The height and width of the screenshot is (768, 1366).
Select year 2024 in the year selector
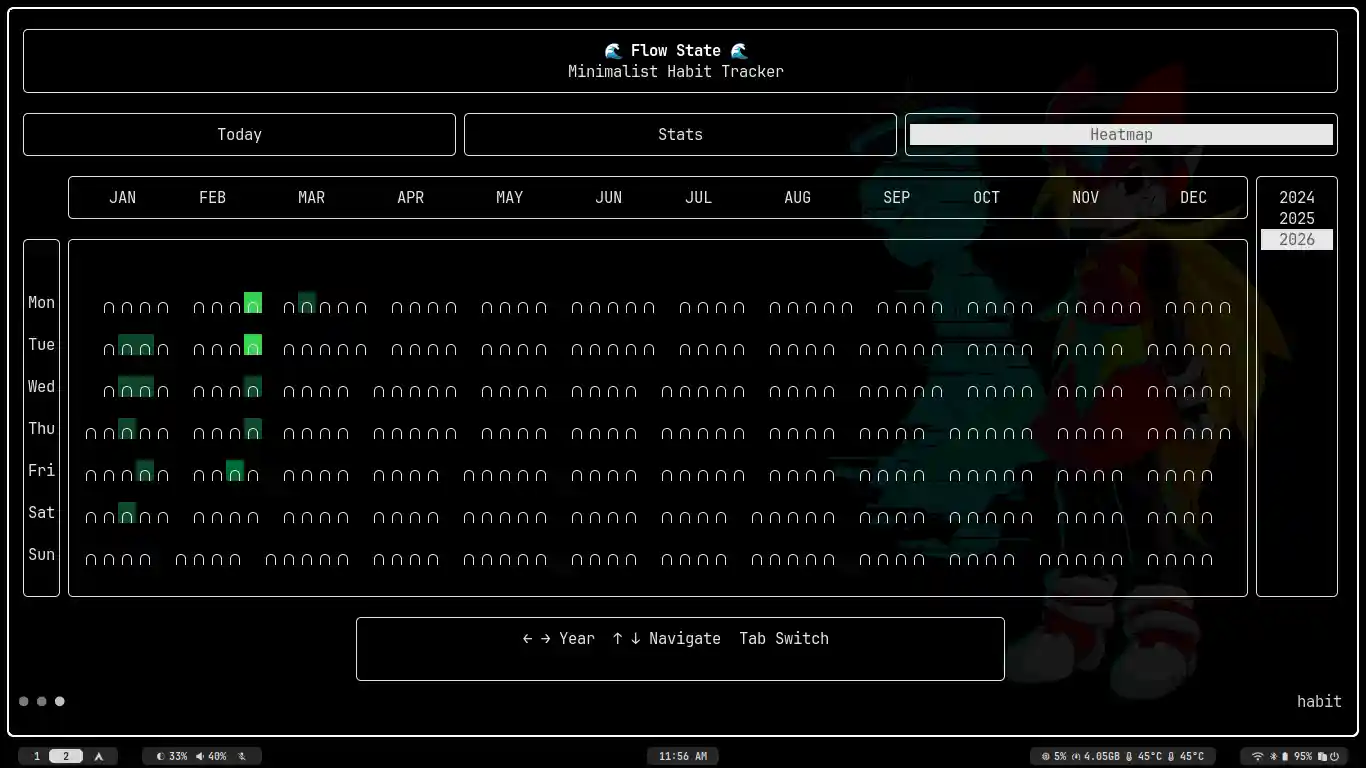point(1296,197)
